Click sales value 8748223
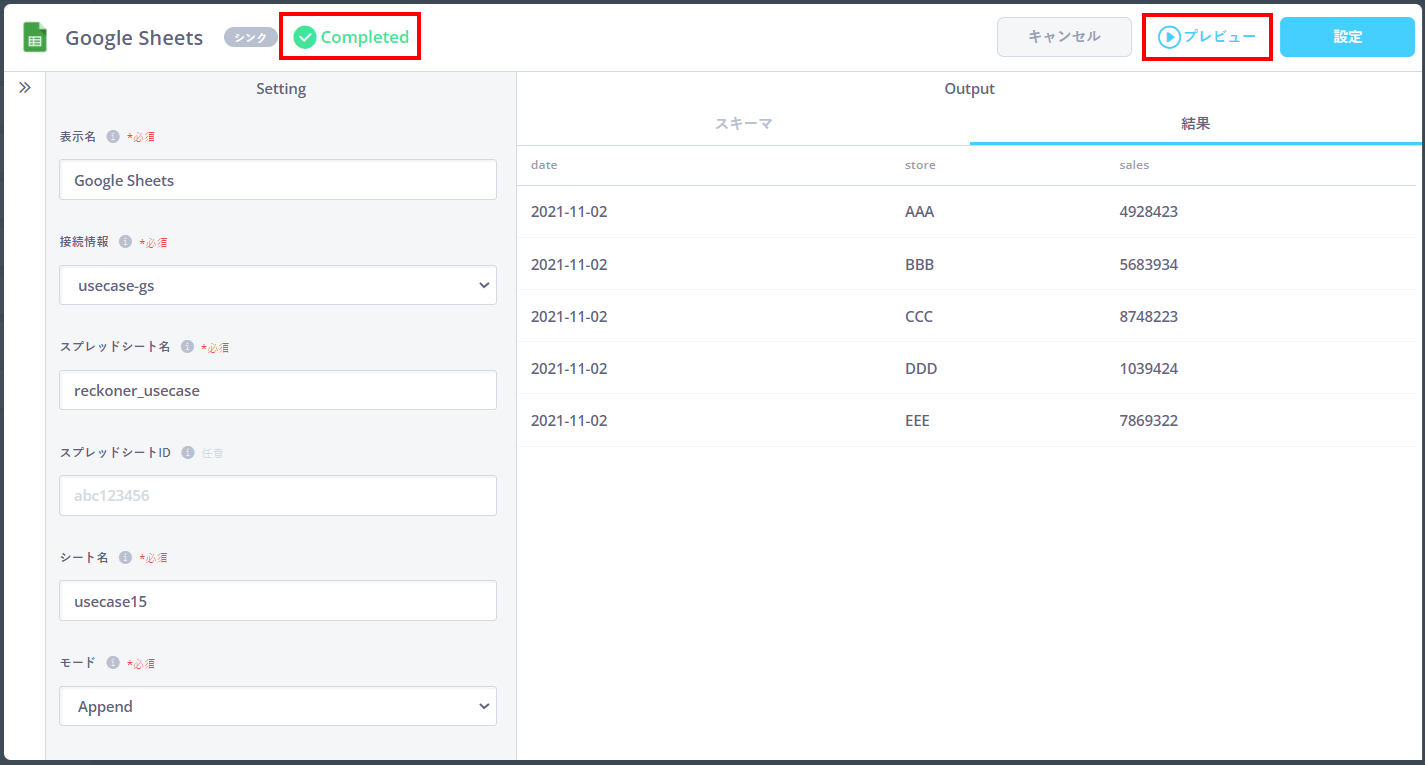Image resolution: width=1425 pixels, height=765 pixels. (1149, 316)
